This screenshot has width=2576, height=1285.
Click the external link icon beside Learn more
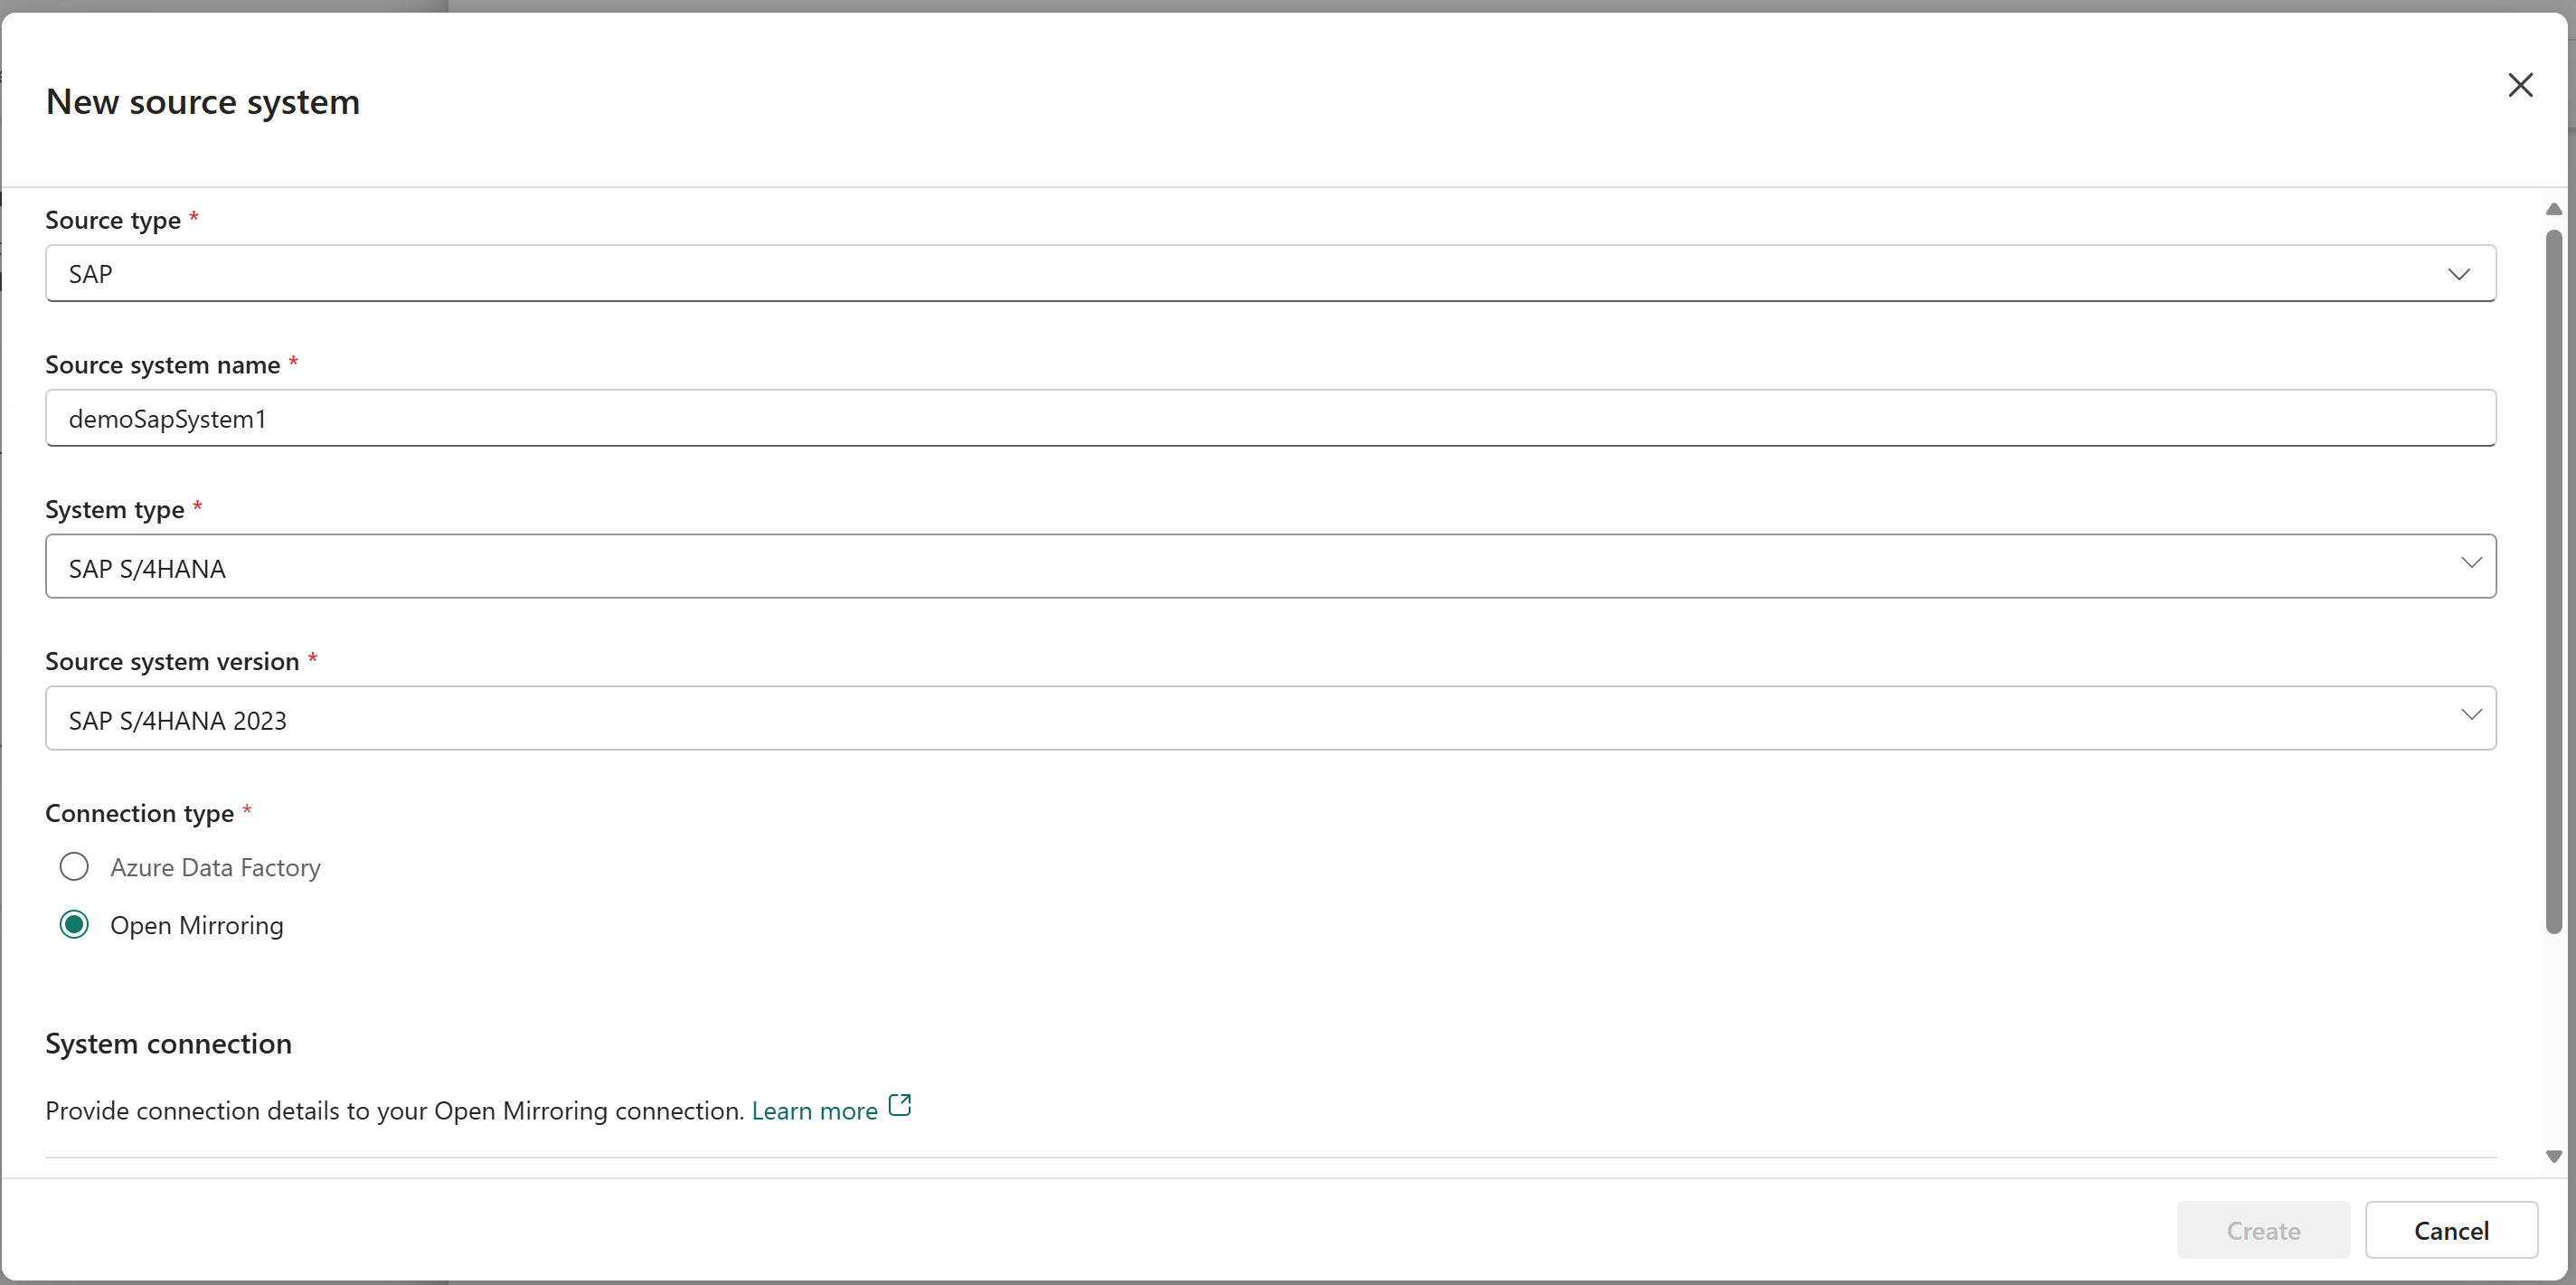coord(899,1105)
